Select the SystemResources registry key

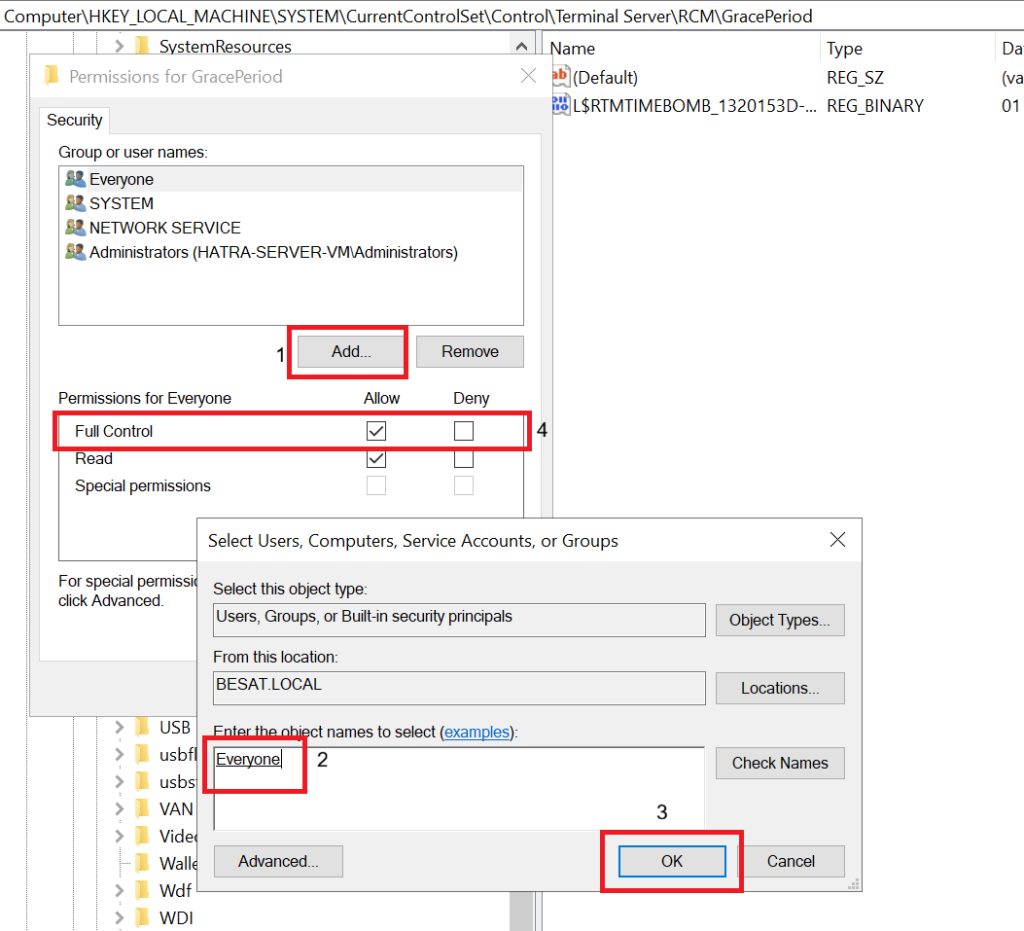coord(225,46)
